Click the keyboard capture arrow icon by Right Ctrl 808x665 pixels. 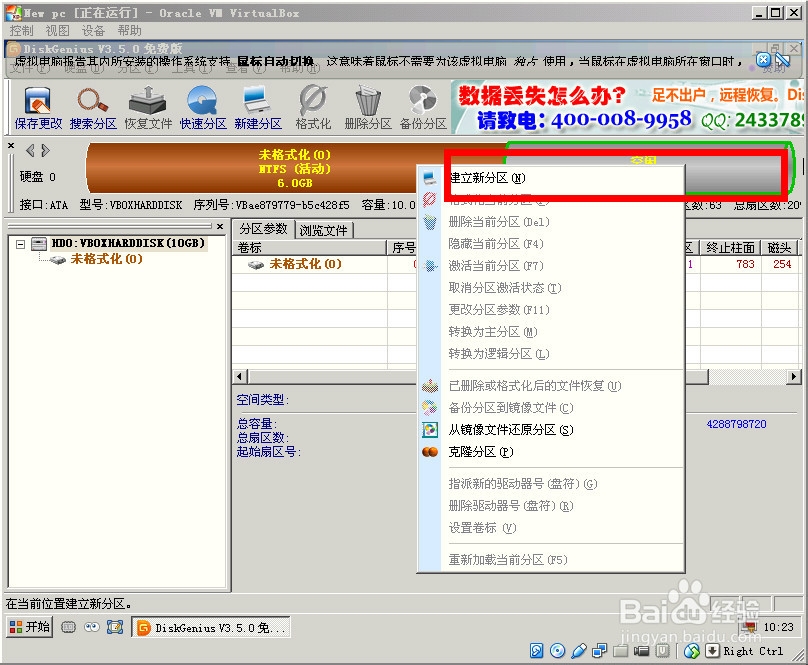point(712,652)
